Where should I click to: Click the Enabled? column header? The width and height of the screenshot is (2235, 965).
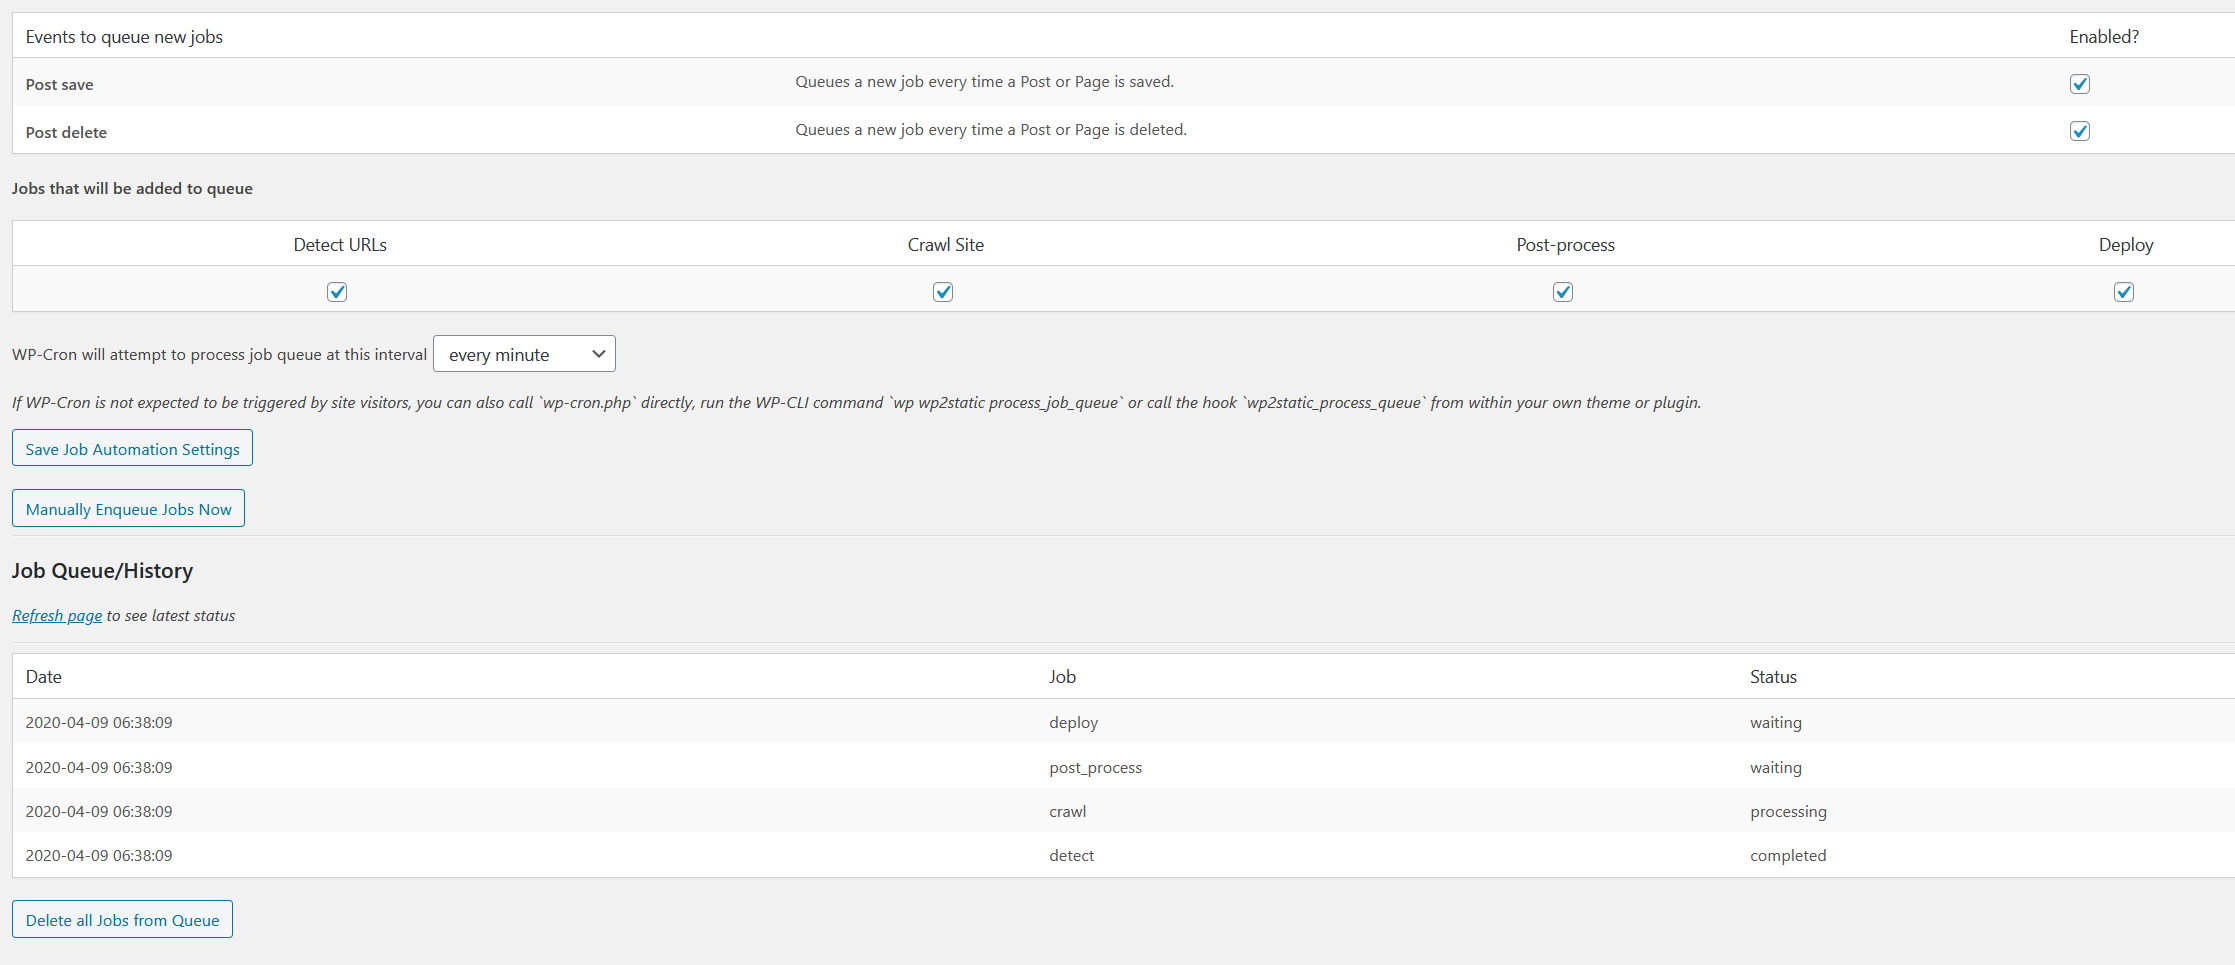click(2104, 36)
